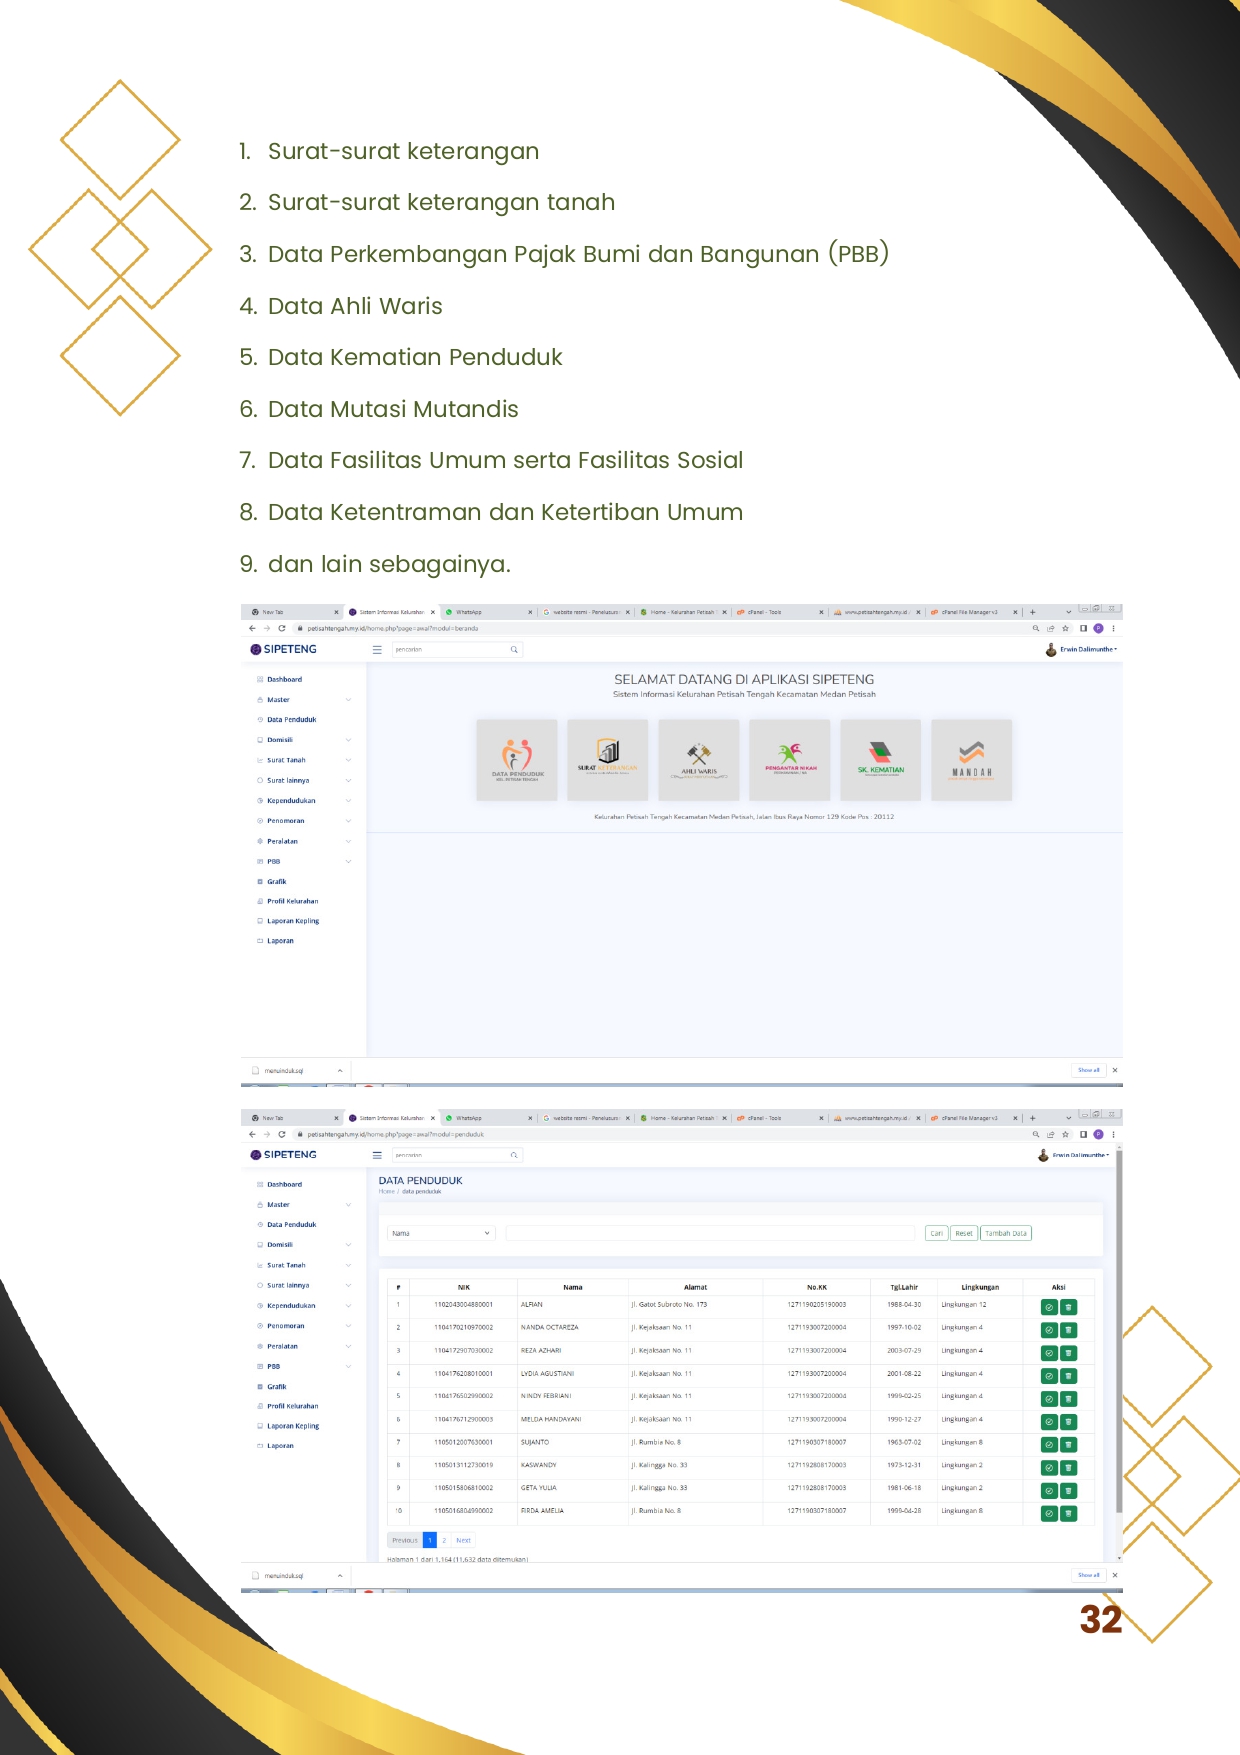This screenshot has width=1240, height=1755.
Task: Click the delete icon in ALFIAN's row
Action: 1068,1307
